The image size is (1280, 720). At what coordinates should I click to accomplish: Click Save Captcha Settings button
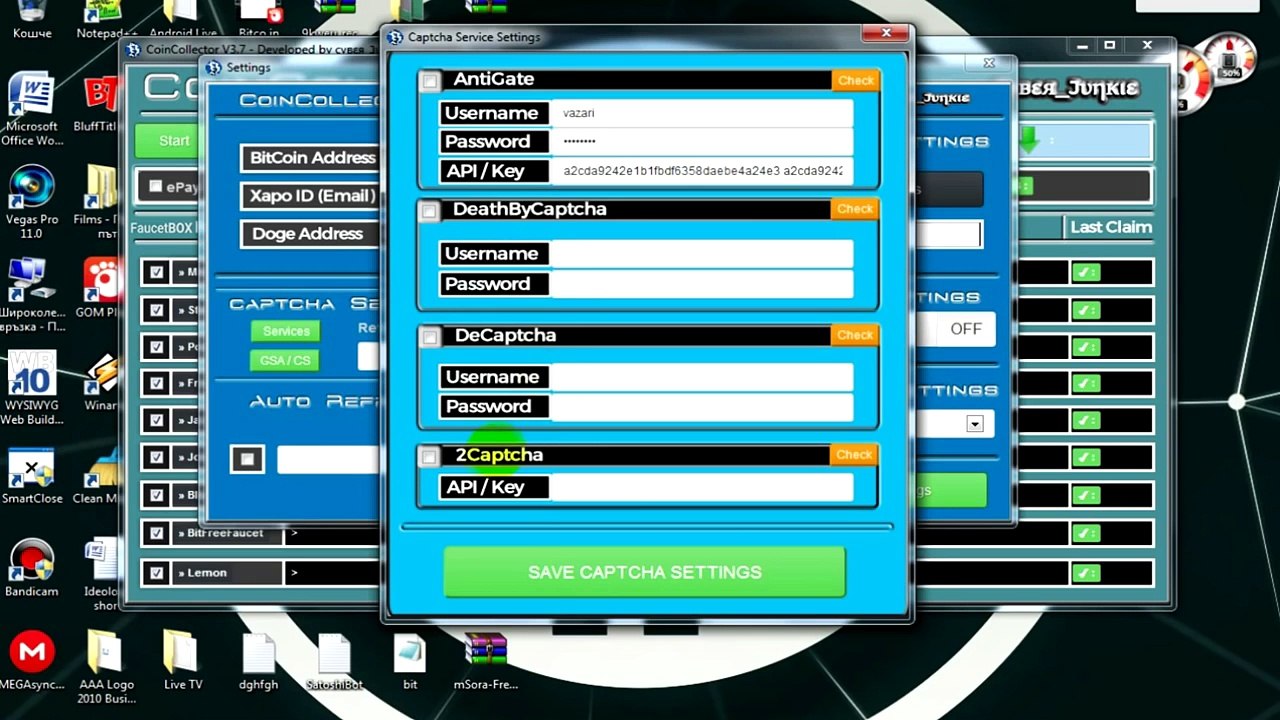pos(645,572)
